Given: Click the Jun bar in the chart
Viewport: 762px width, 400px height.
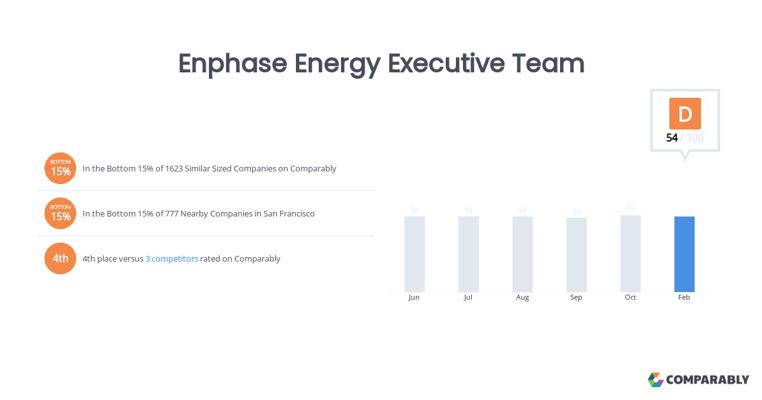Looking at the screenshot, I should (x=414, y=254).
